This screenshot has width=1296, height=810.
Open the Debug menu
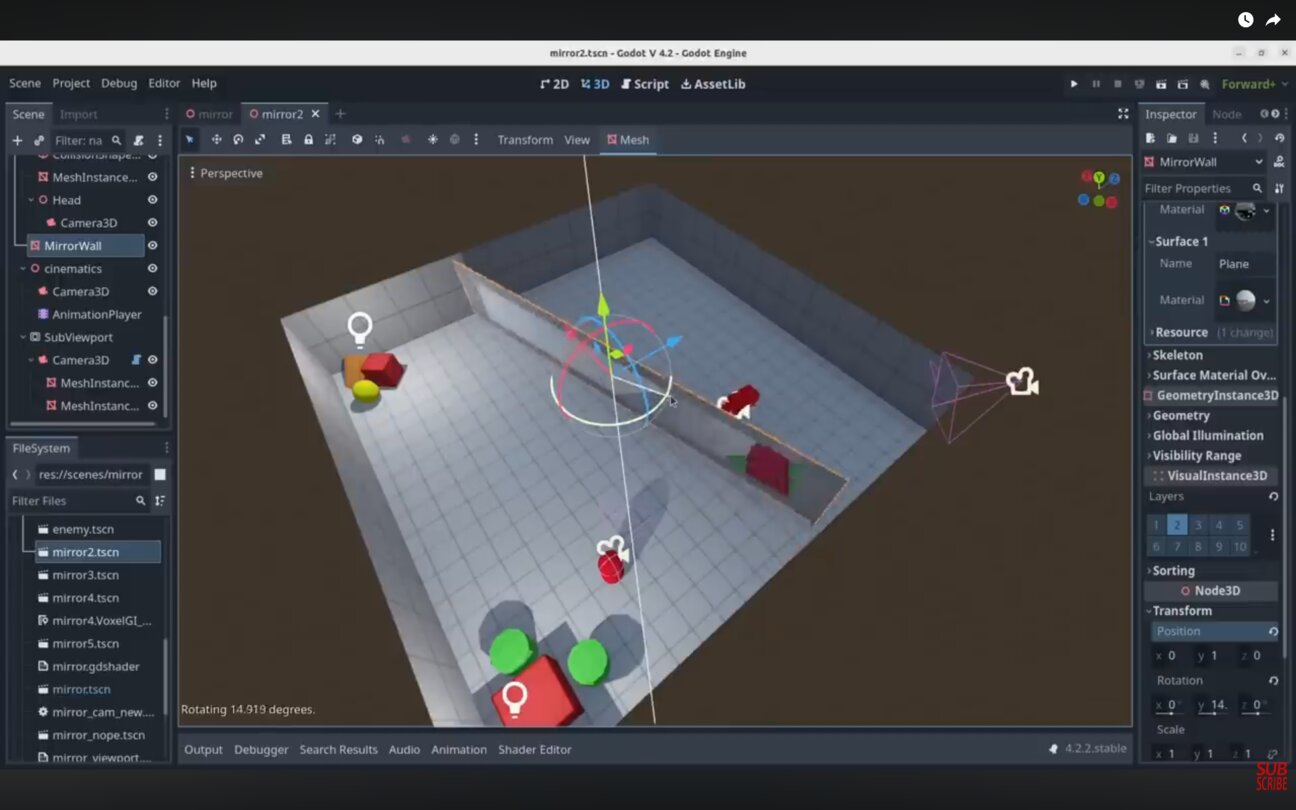pos(119,84)
